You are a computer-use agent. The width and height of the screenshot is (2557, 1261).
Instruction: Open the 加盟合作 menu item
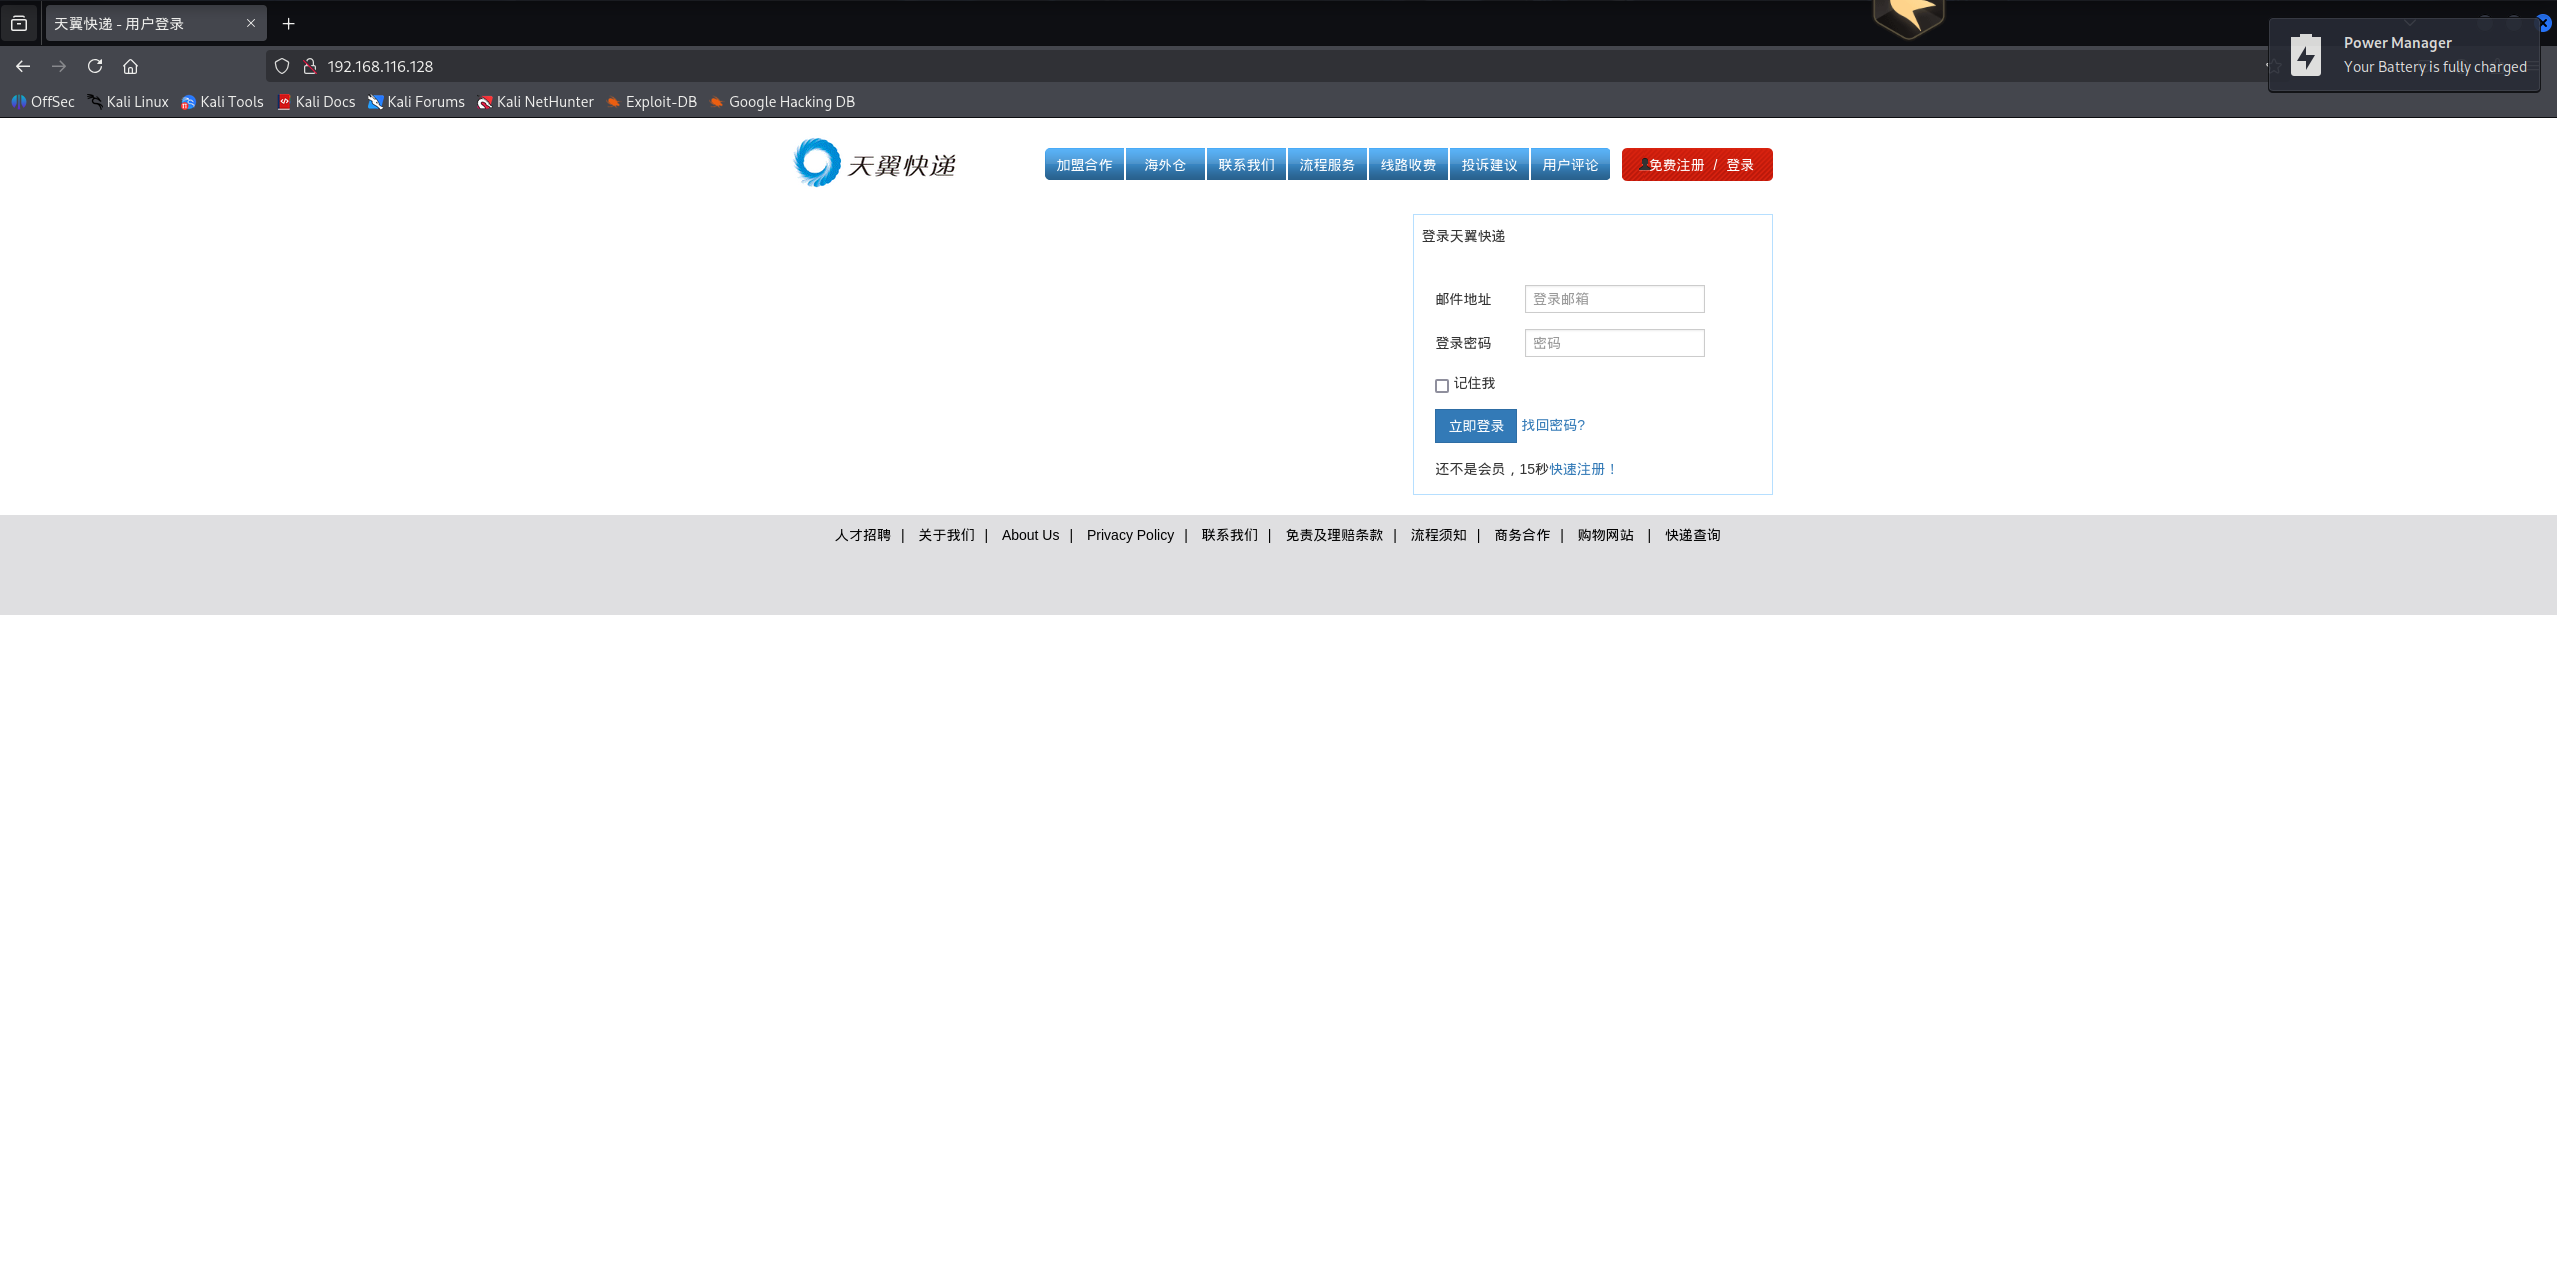coord(1084,165)
